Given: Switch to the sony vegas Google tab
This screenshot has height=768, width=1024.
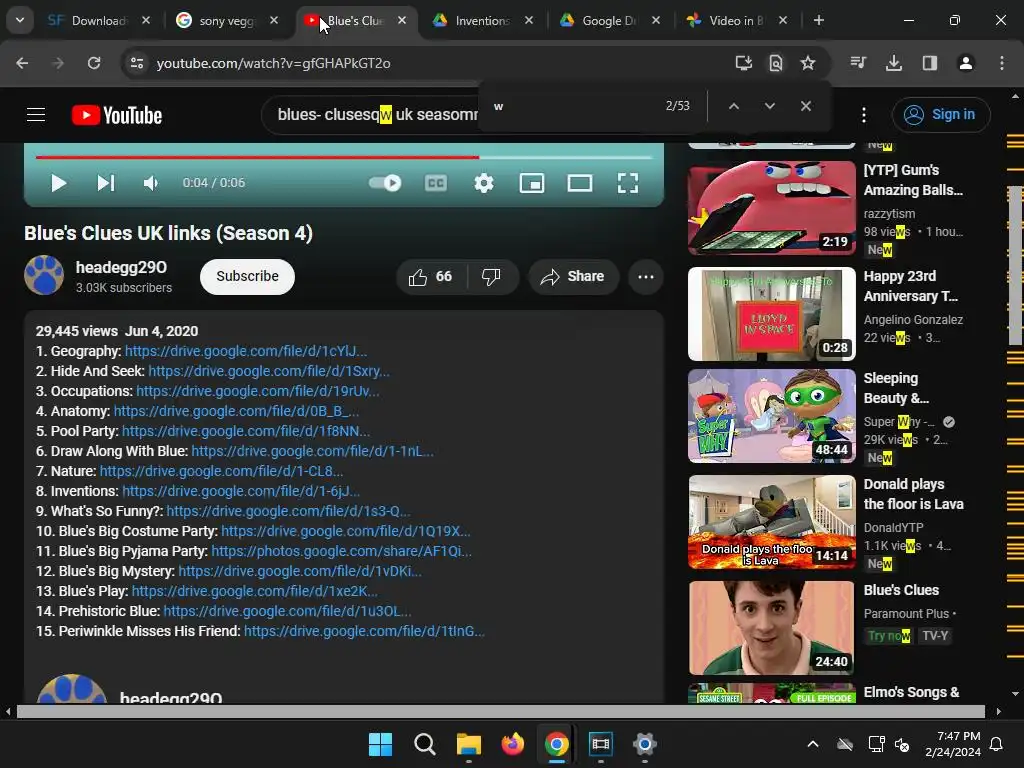Looking at the screenshot, I should 225,21.
